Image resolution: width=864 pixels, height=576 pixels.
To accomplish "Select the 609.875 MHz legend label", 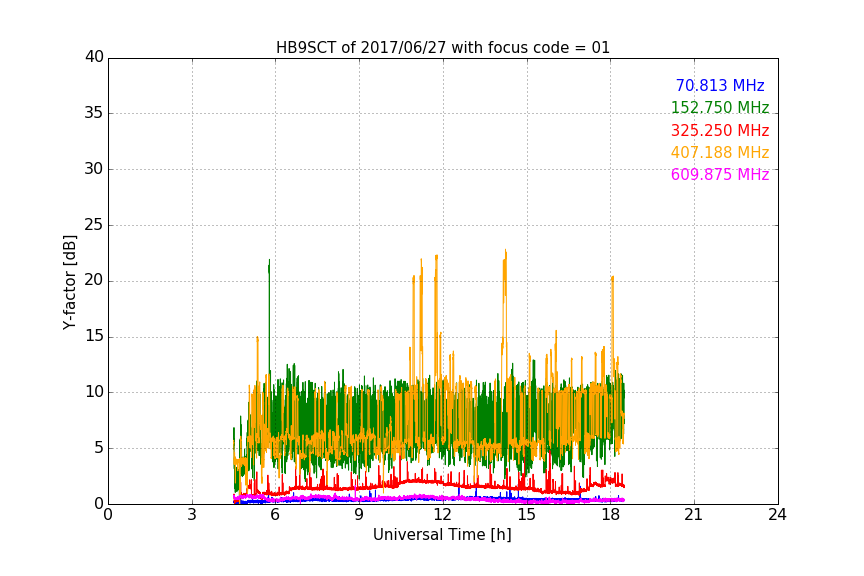I will [x=720, y=175].
